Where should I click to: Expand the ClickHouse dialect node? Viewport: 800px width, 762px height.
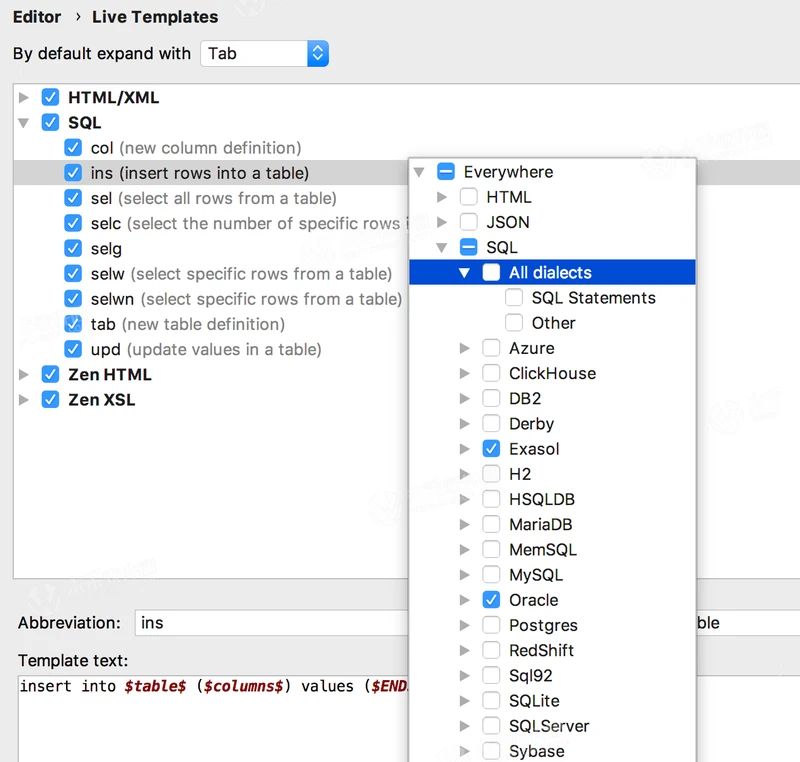point(464,373)
